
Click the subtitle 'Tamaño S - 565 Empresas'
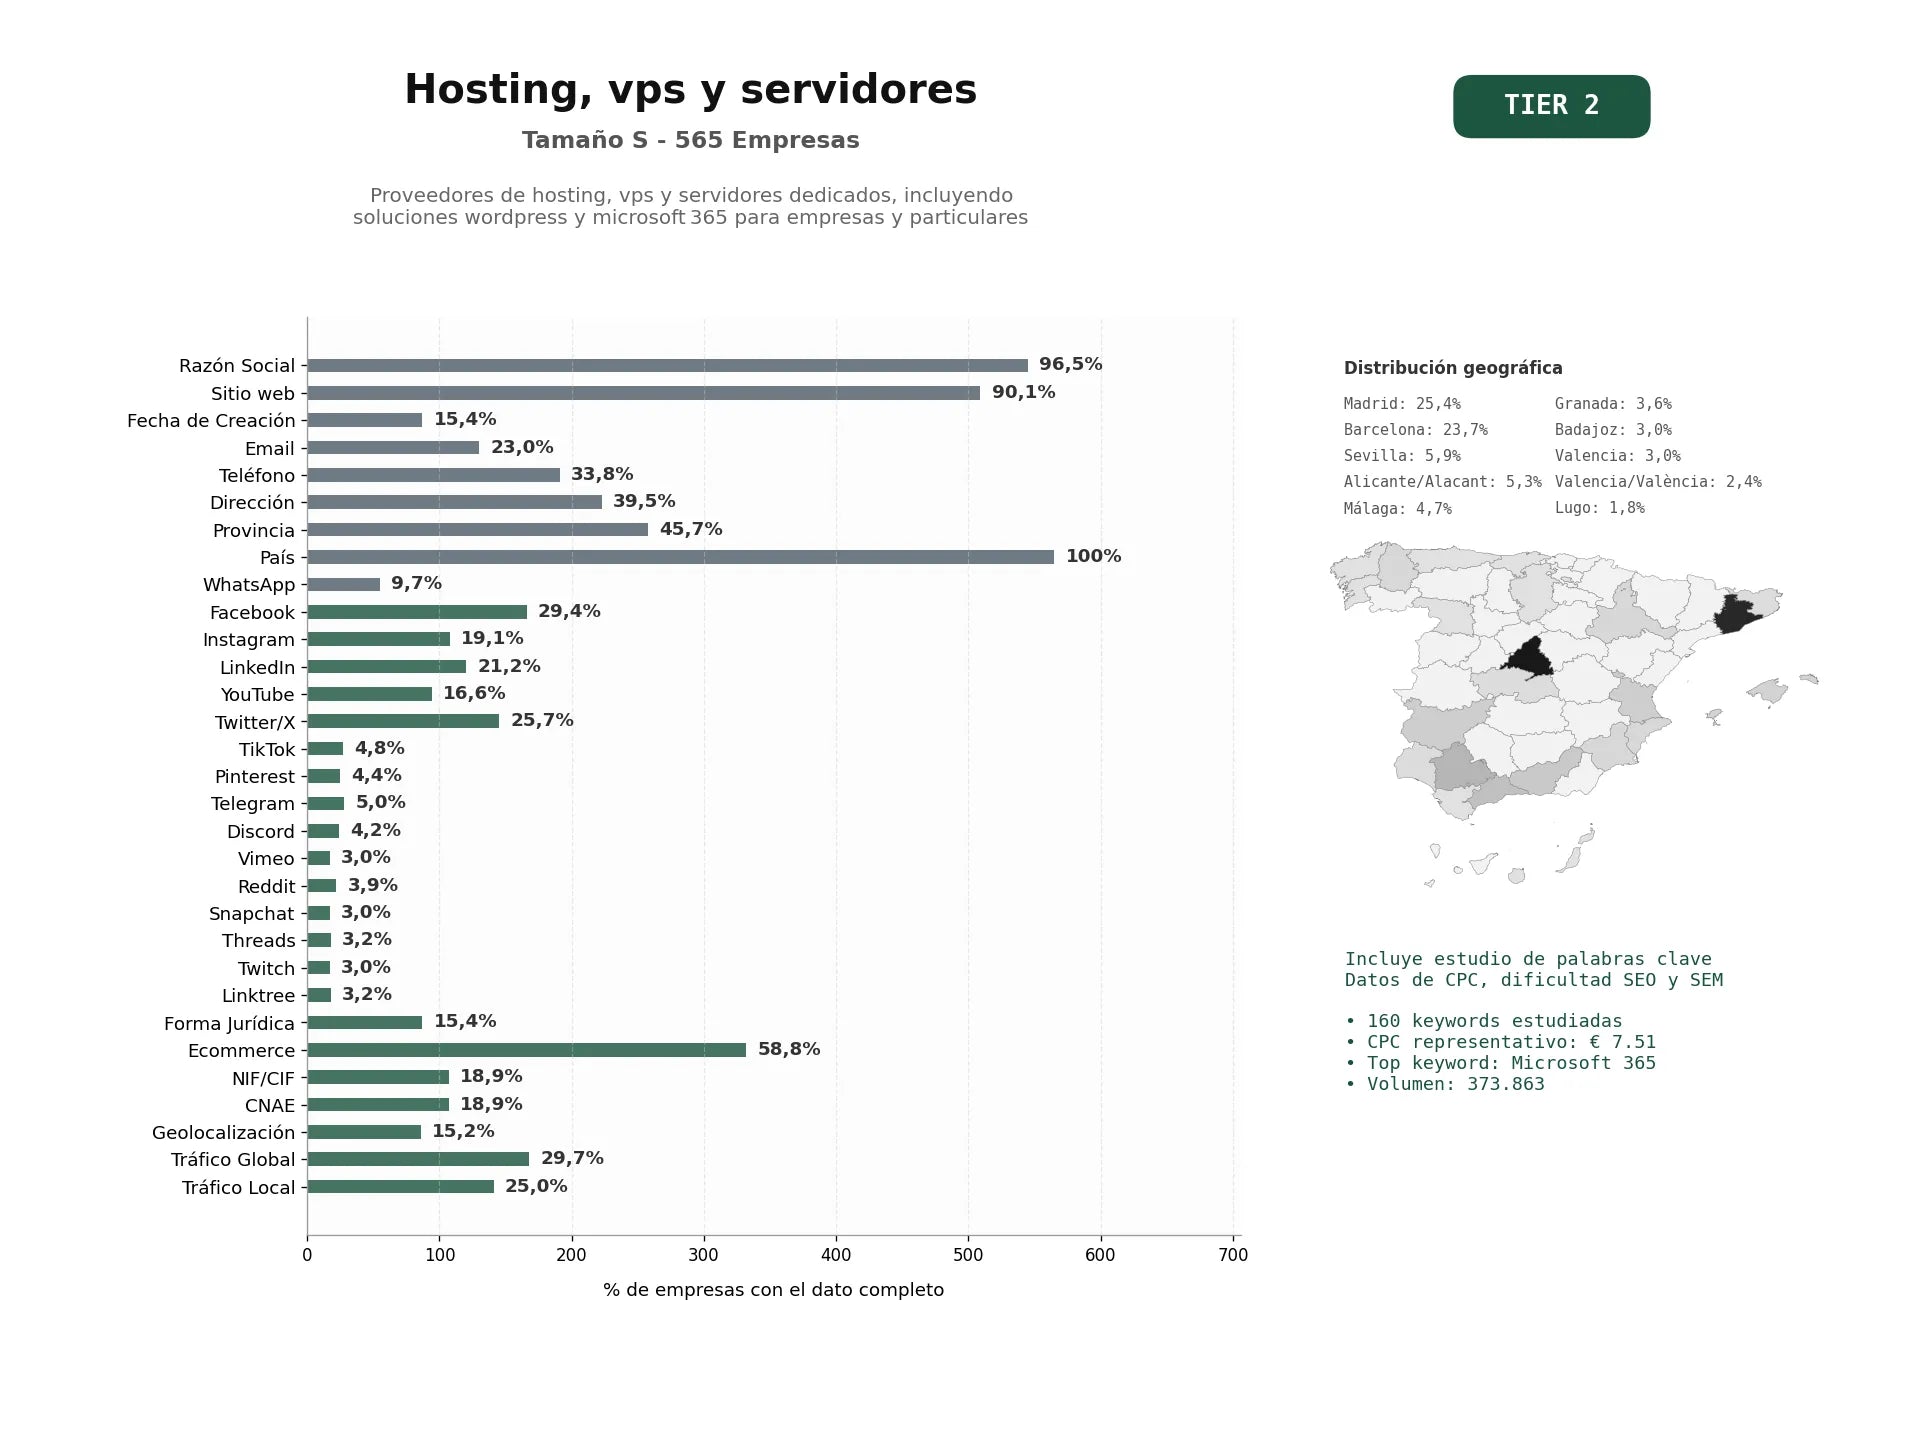[x=690, y=140]
